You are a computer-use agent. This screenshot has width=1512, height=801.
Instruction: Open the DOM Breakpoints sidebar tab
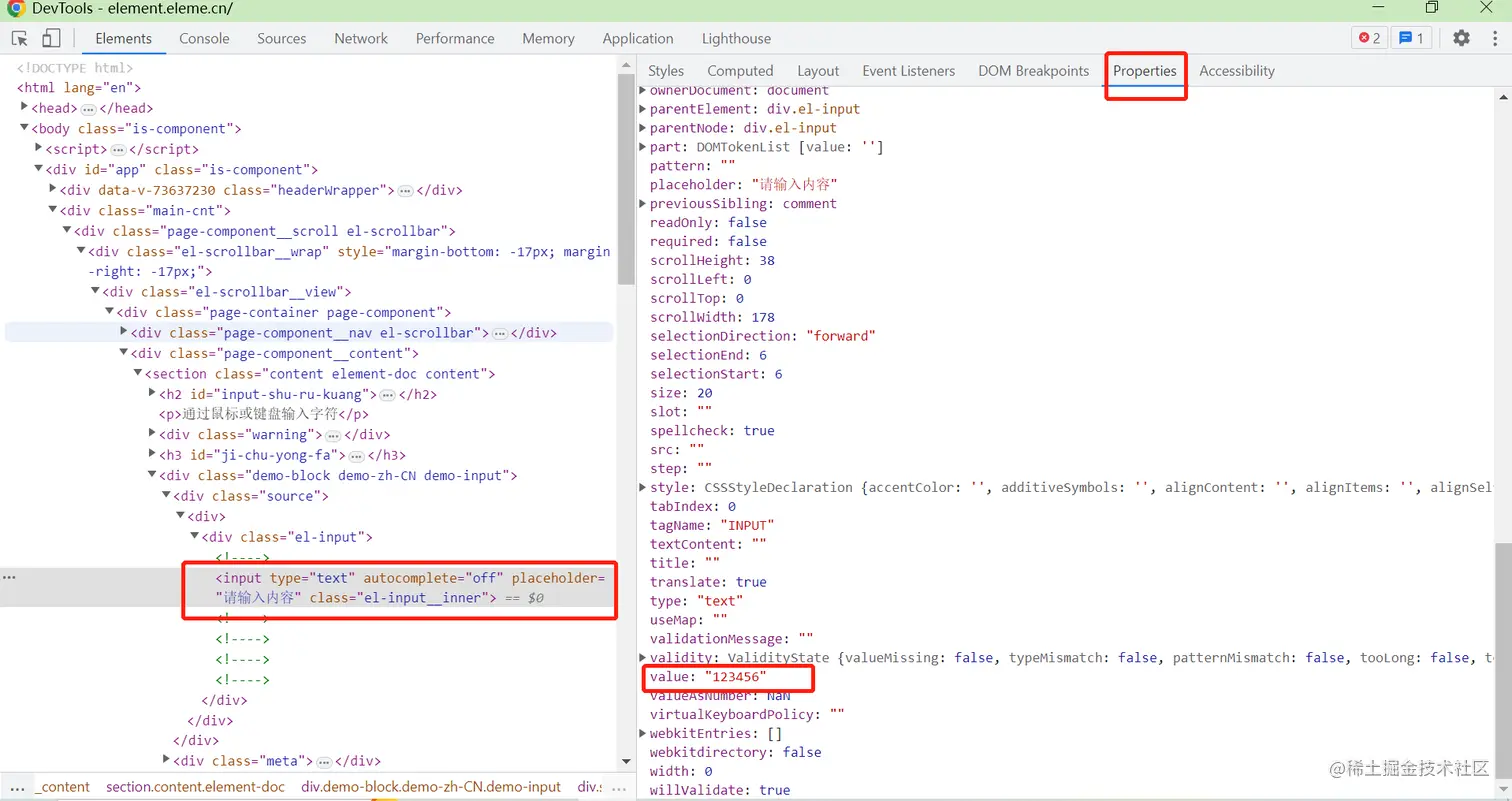[1033, 71]
